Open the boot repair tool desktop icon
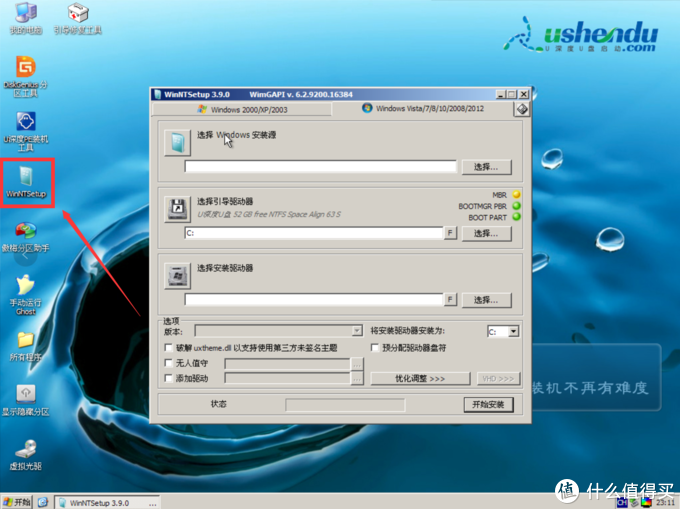The image size is (680, 509). pos(78,18)
